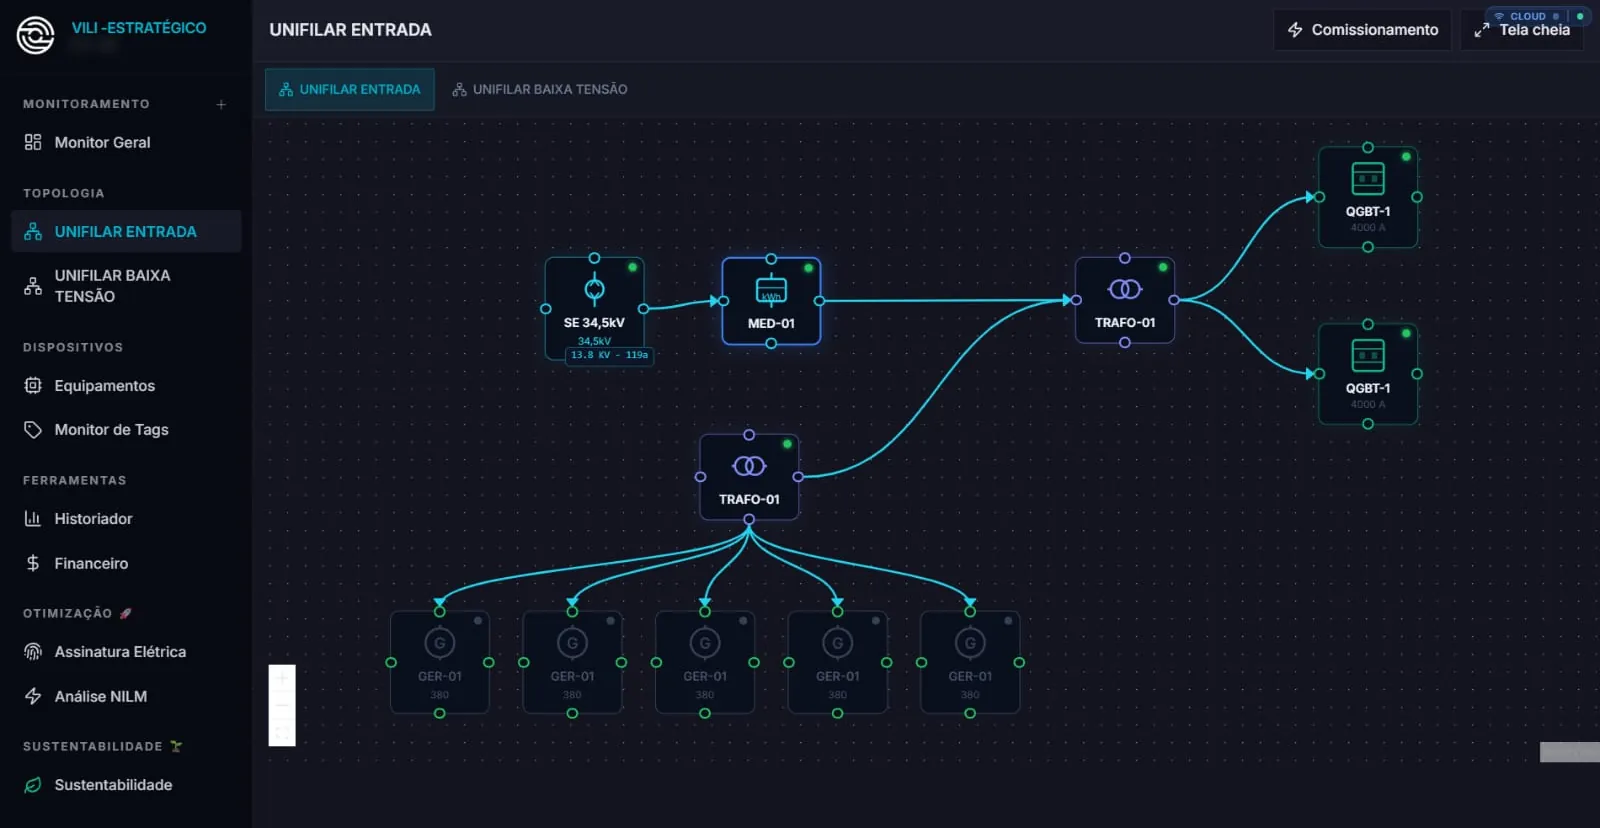Select the TRAFO-01 node connected to the generators
This screenshot has height=828, width=1600.
pyautogui.click(x=749, y=477)
